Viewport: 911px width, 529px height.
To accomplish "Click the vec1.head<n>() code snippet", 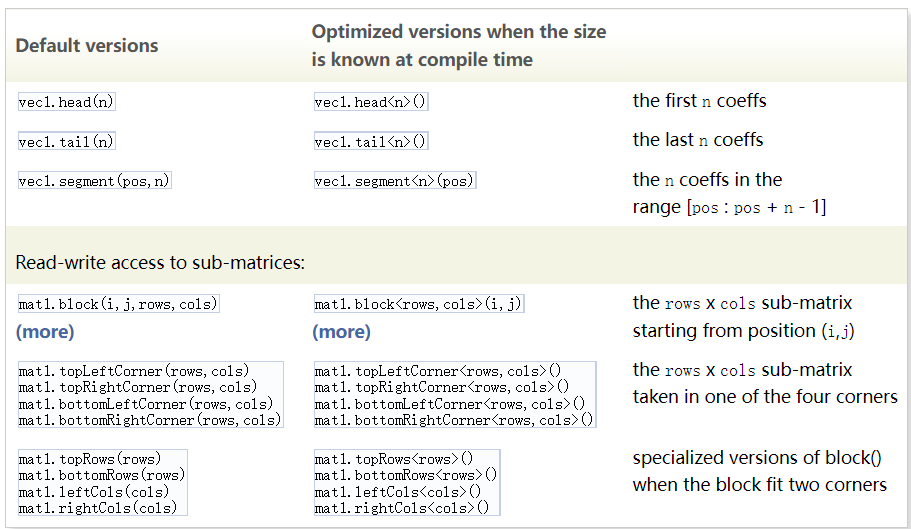I will point(371,102).
